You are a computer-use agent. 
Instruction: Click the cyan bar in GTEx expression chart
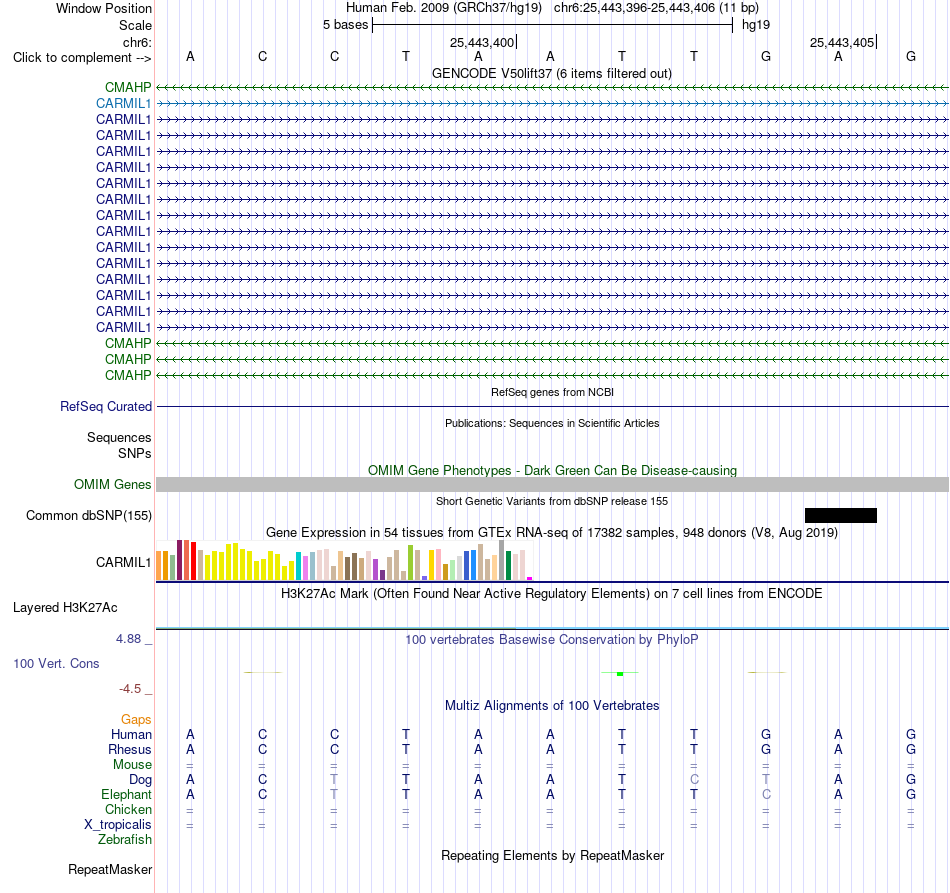(298, 566)
